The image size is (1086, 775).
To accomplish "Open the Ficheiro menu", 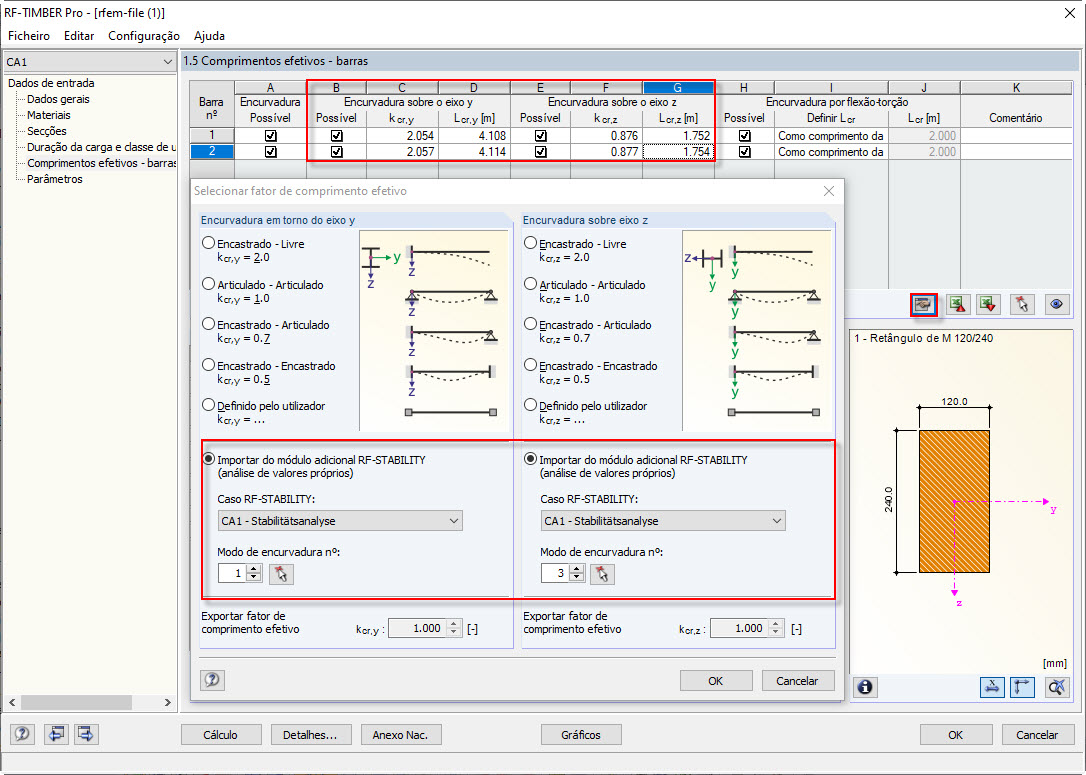I will click(28, 35).
